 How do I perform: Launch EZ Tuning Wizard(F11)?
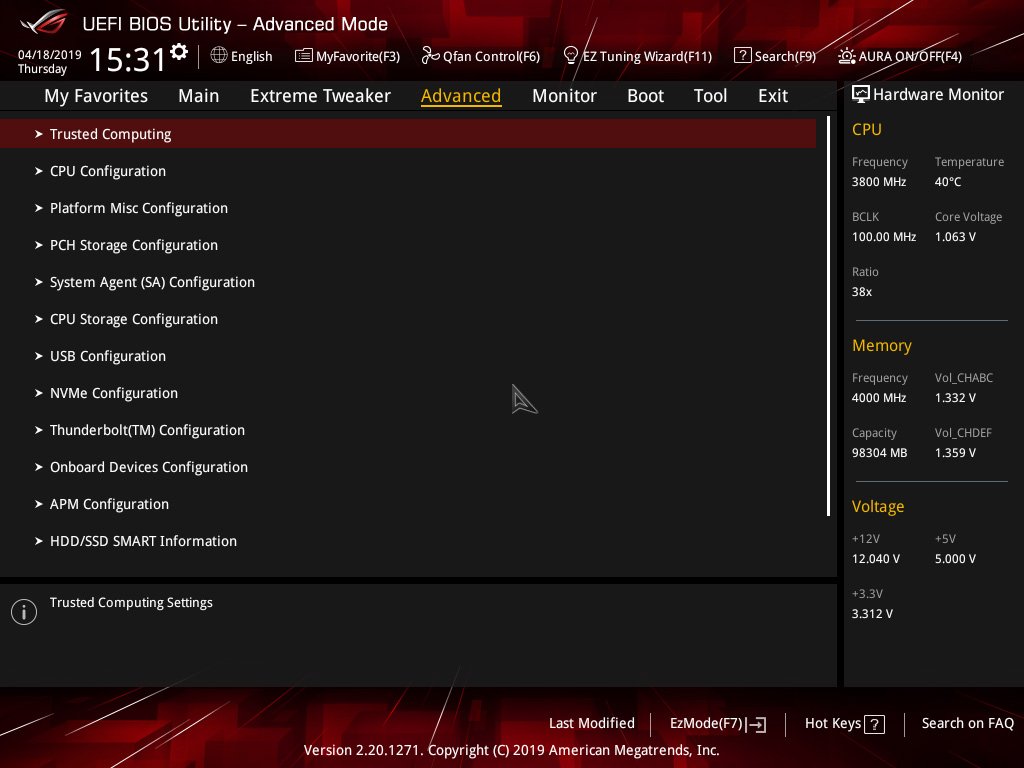(x=637, y=56)
